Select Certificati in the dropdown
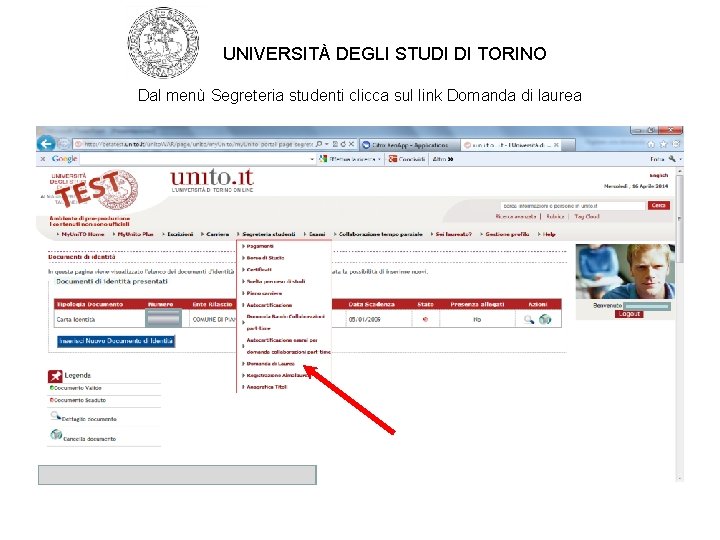 [259, 270]
